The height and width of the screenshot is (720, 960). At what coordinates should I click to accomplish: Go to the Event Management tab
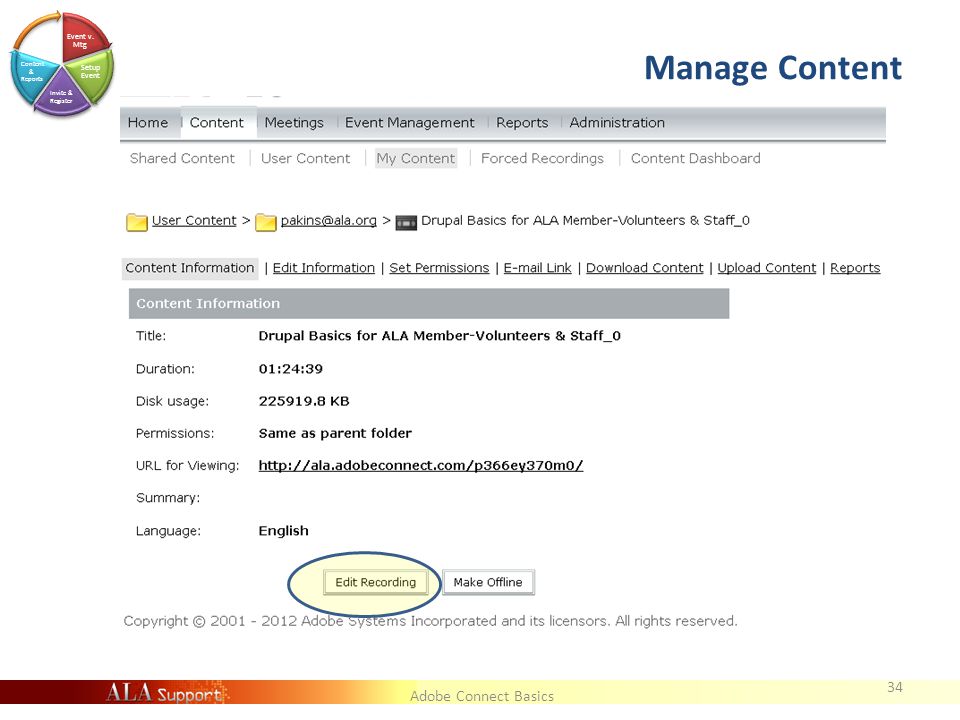(x=410, y=122)
